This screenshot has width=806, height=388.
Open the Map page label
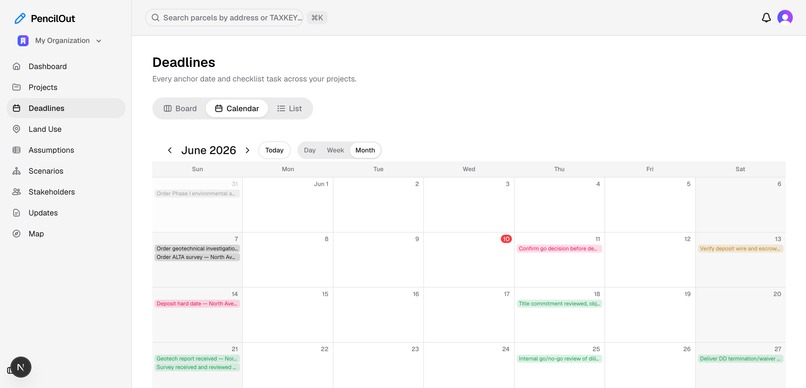36,234
